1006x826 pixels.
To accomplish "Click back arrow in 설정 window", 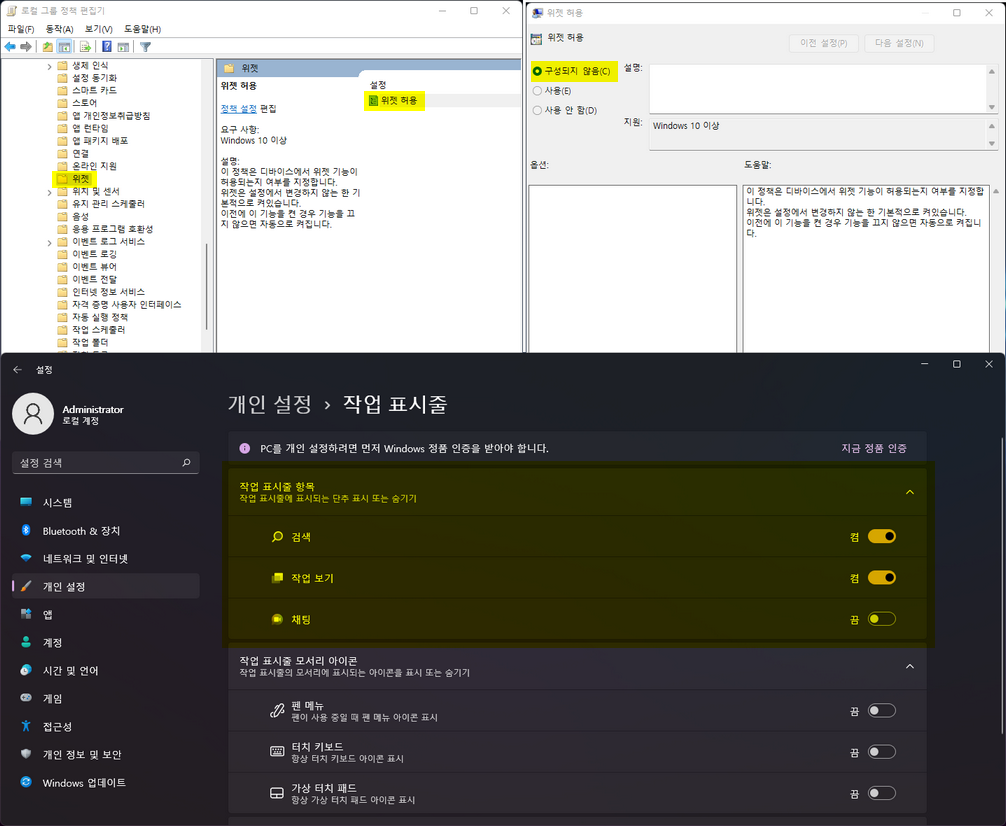I will point(18,370).
